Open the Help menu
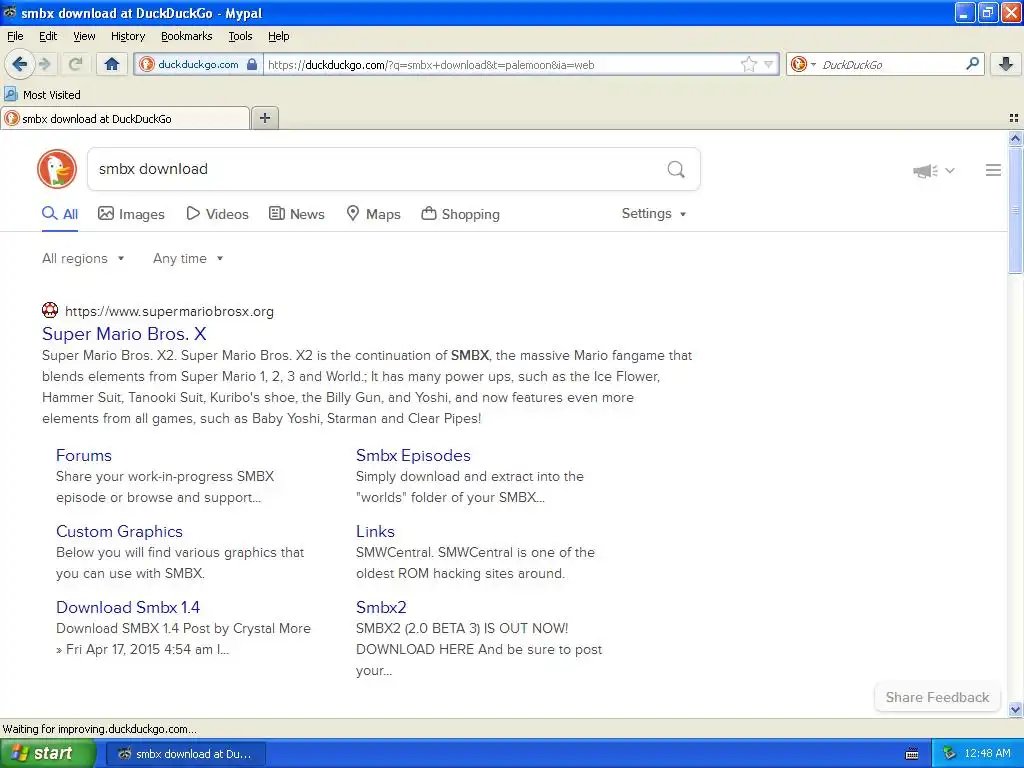1024x768 pixels. pos(278,36)
